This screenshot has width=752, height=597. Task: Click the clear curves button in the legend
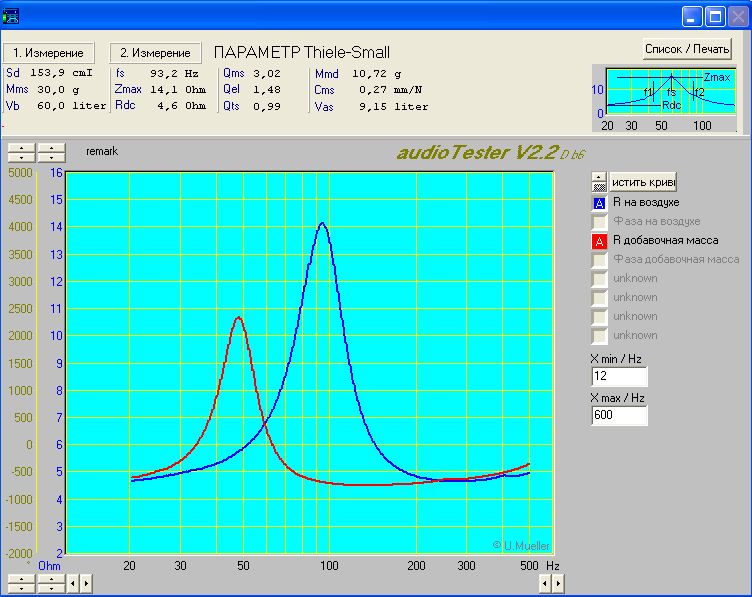[643, 181]
